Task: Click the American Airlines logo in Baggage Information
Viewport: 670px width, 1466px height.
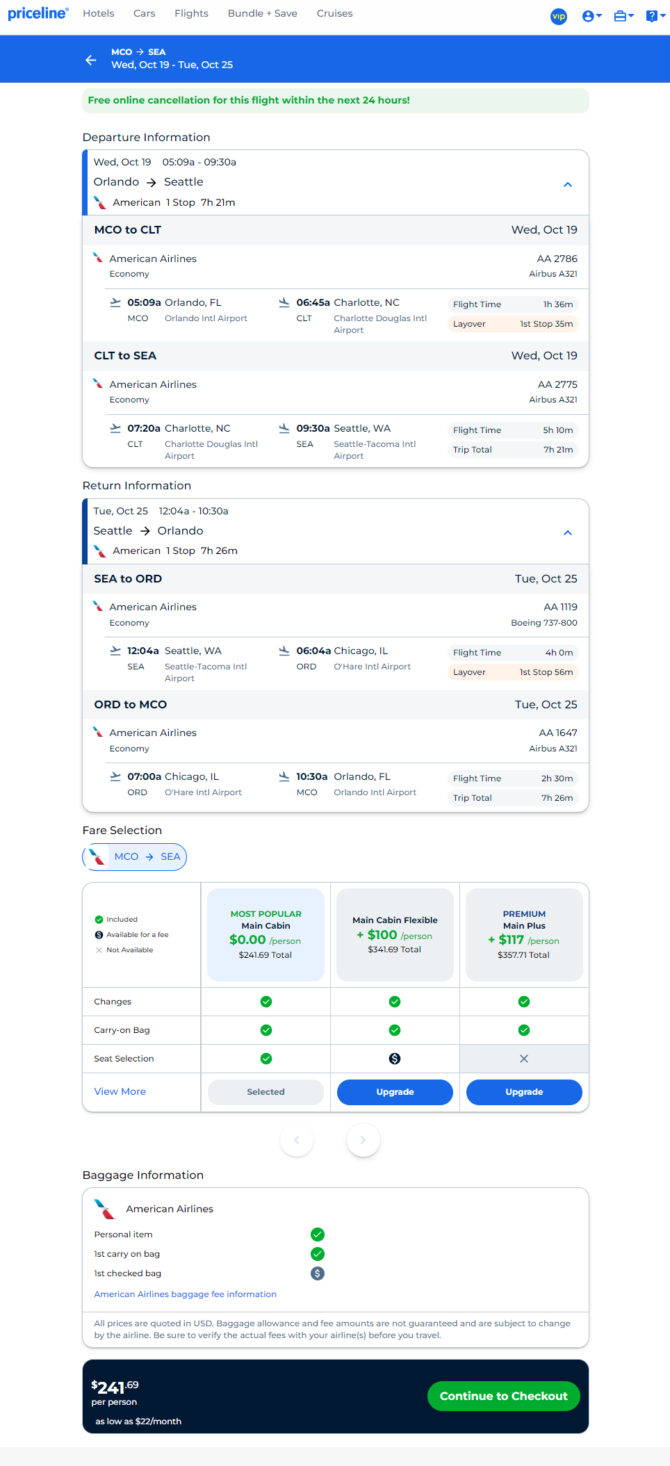Action: click(x=105, y=1209)
